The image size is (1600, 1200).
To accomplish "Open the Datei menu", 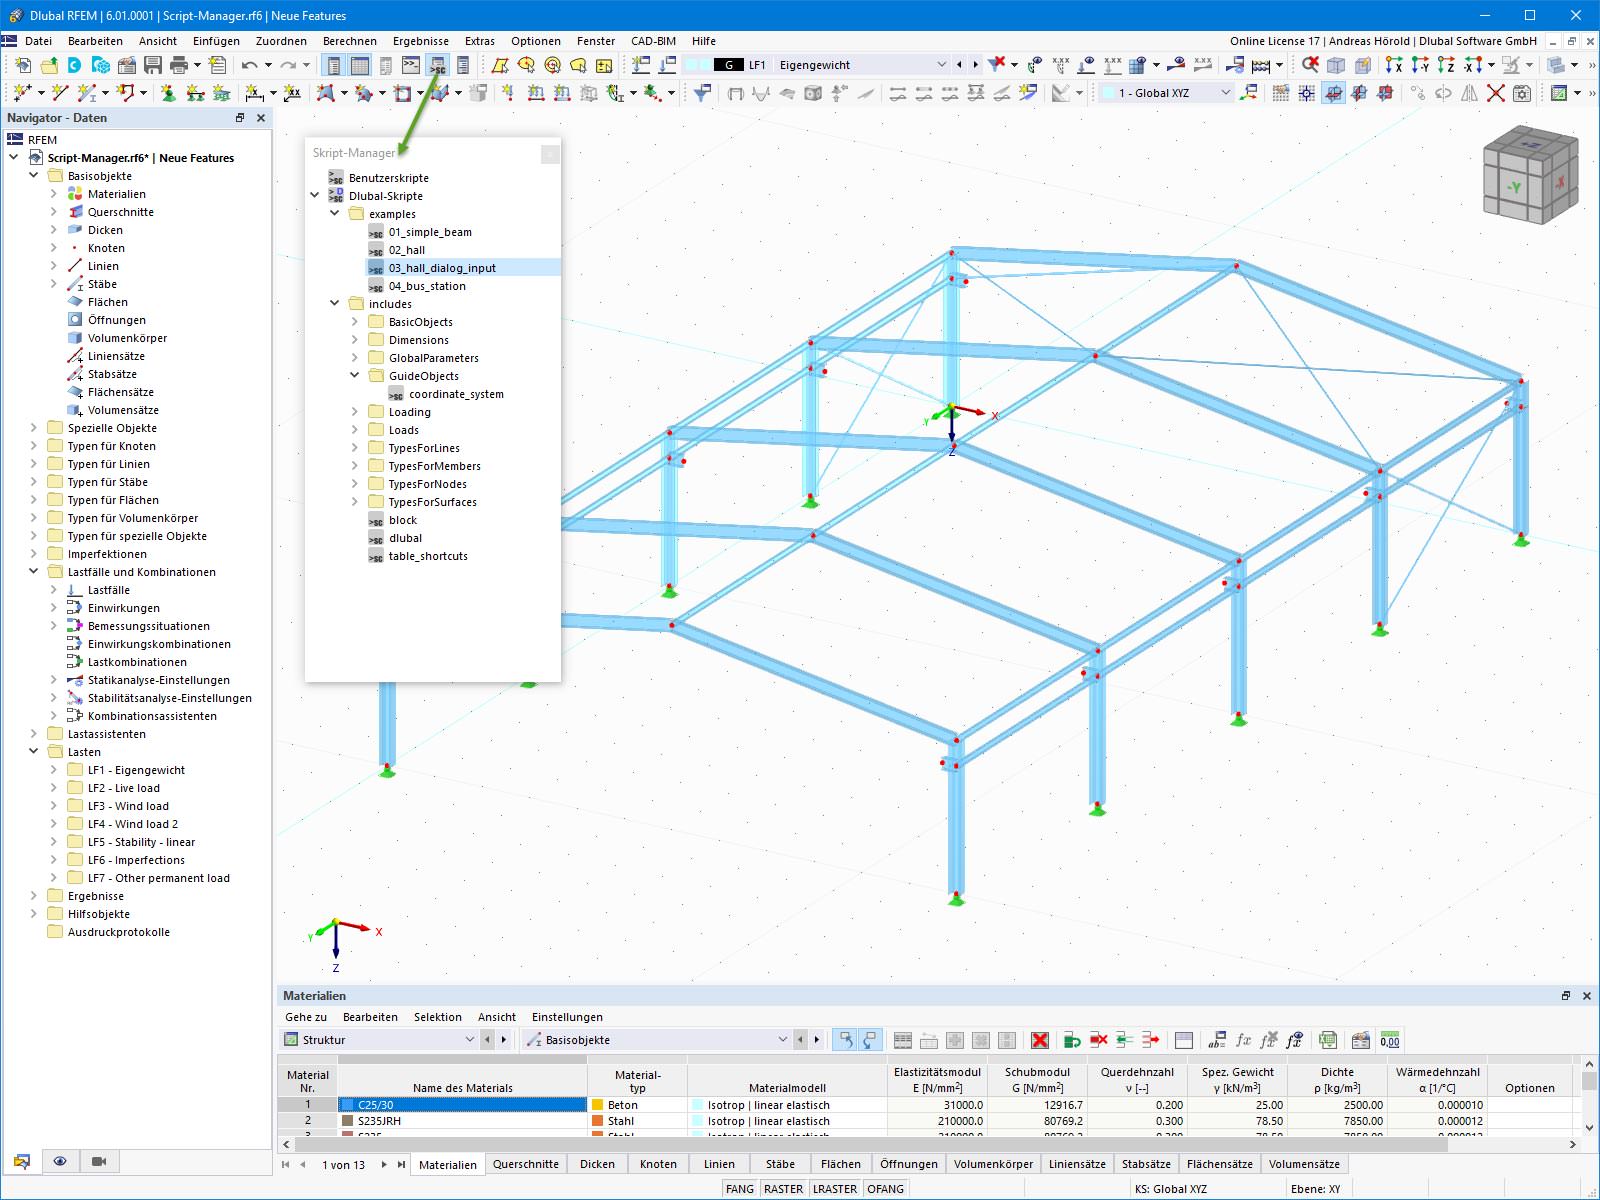I will tap(38, 41).
